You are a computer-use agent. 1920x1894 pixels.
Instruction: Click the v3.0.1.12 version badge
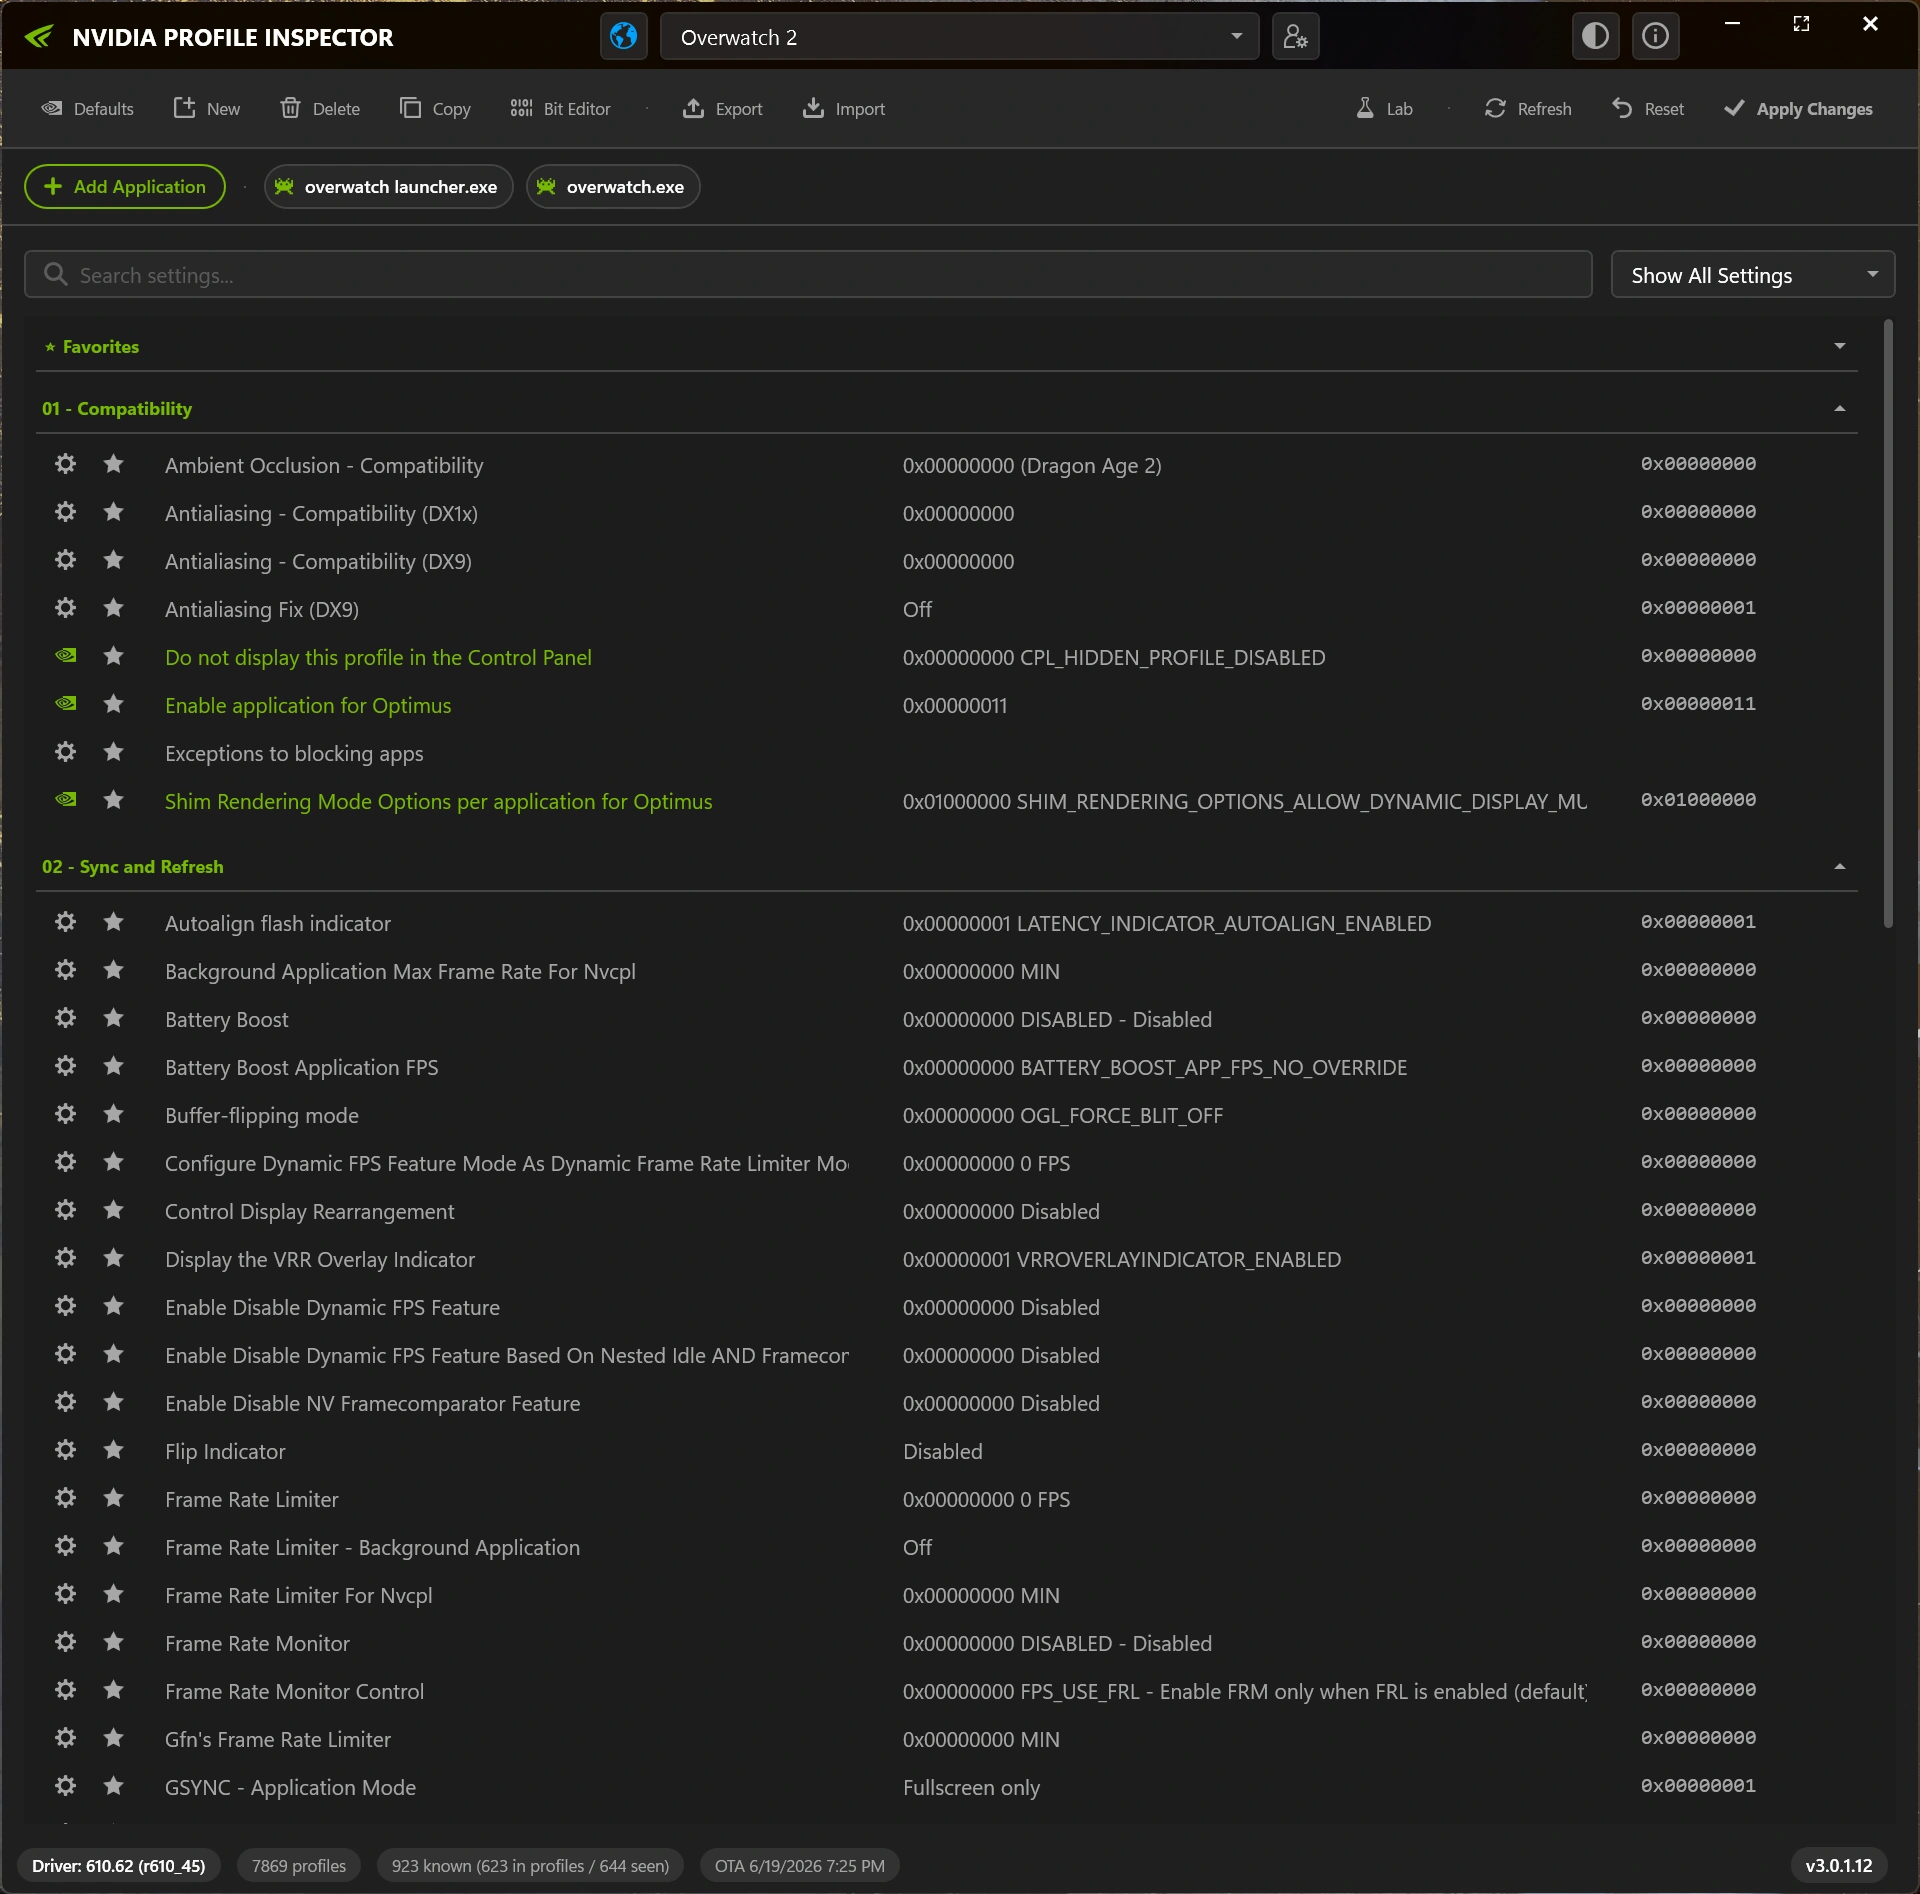tap(1839, 1866)
